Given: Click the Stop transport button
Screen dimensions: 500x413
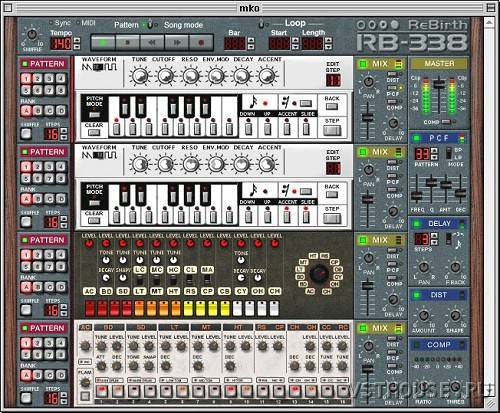Looking at the screenshot, I should [x=127, y=42].
